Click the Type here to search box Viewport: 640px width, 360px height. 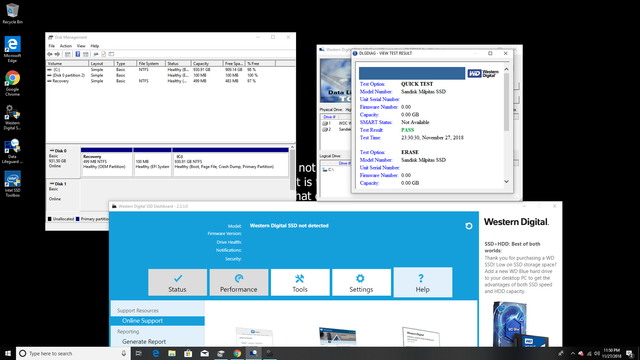pos(73,353)
